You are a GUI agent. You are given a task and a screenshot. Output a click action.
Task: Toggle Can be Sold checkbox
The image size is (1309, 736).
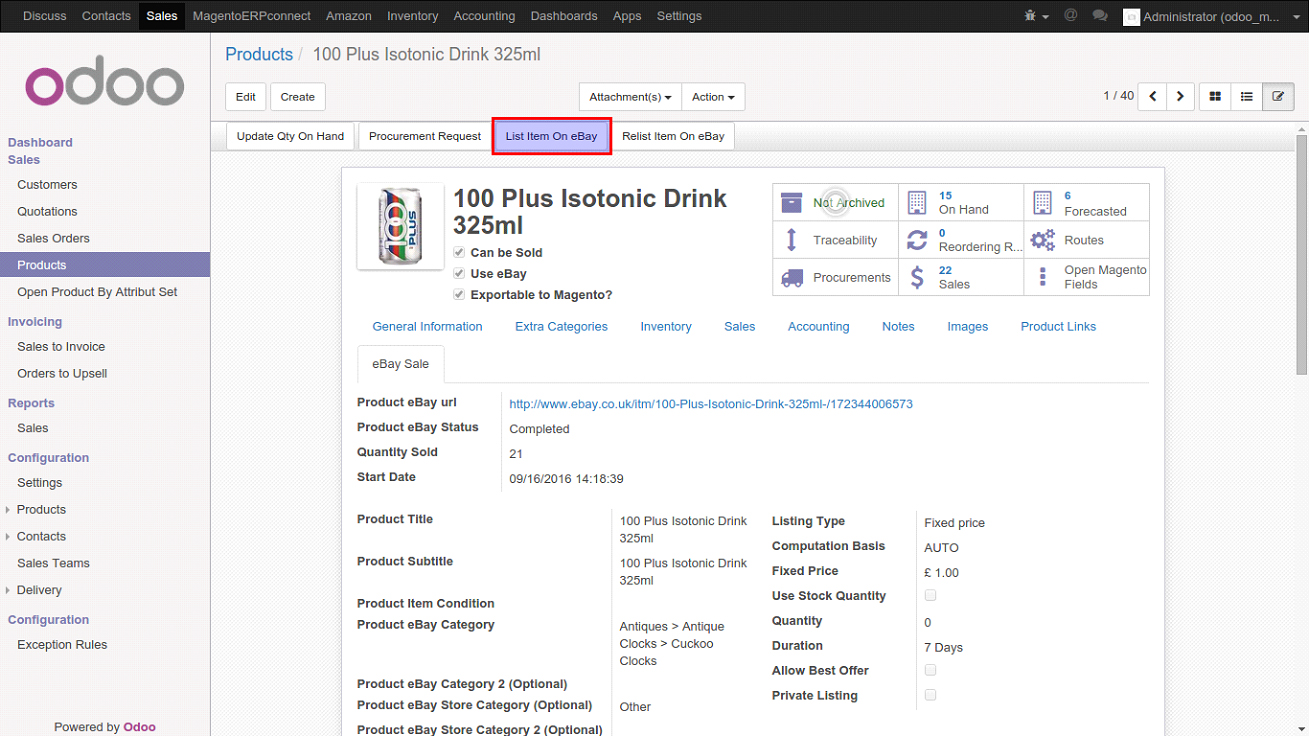459,253
